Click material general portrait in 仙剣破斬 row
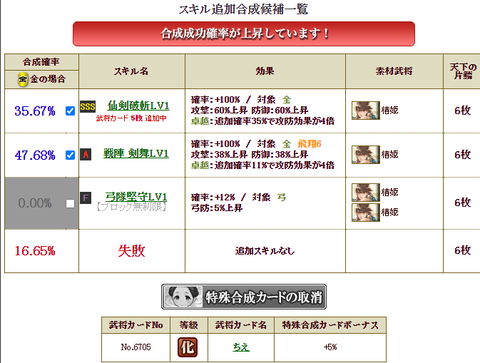This screenshot has width=480, height=363. point(366,110)
